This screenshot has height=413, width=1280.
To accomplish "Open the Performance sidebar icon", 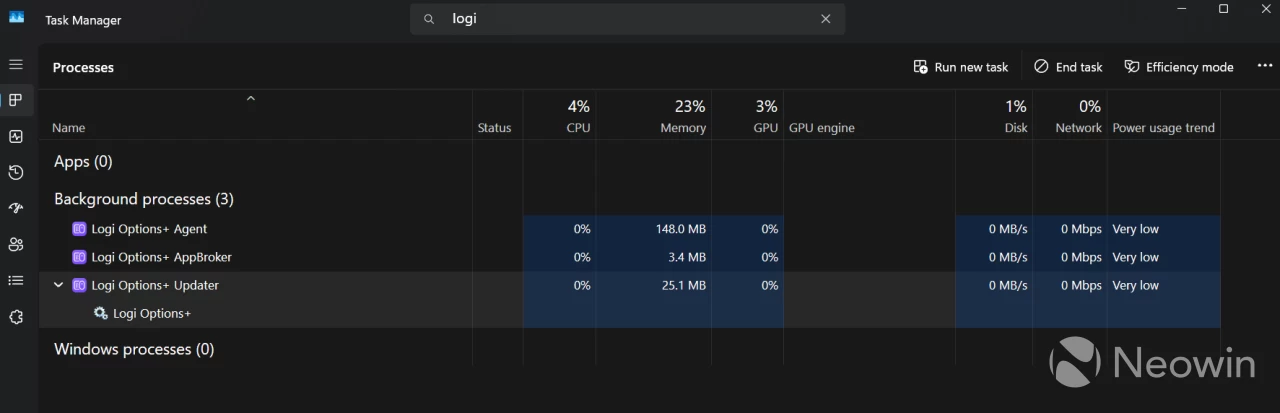I will (16, 136).
